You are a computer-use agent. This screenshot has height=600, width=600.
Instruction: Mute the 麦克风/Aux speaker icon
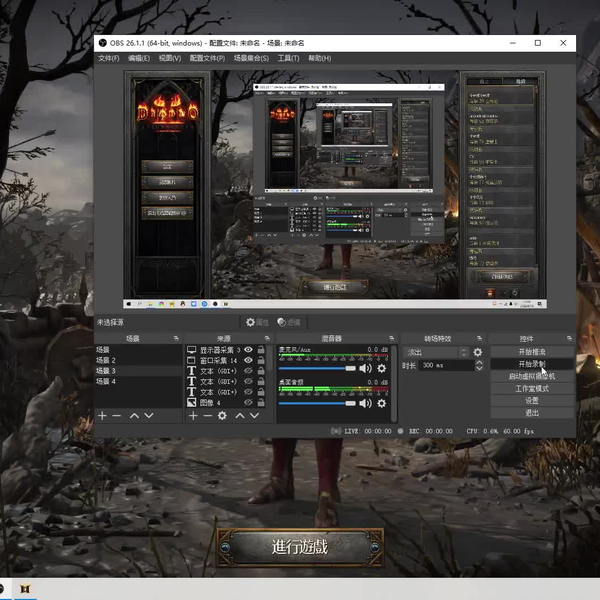(x=365, y=368)
